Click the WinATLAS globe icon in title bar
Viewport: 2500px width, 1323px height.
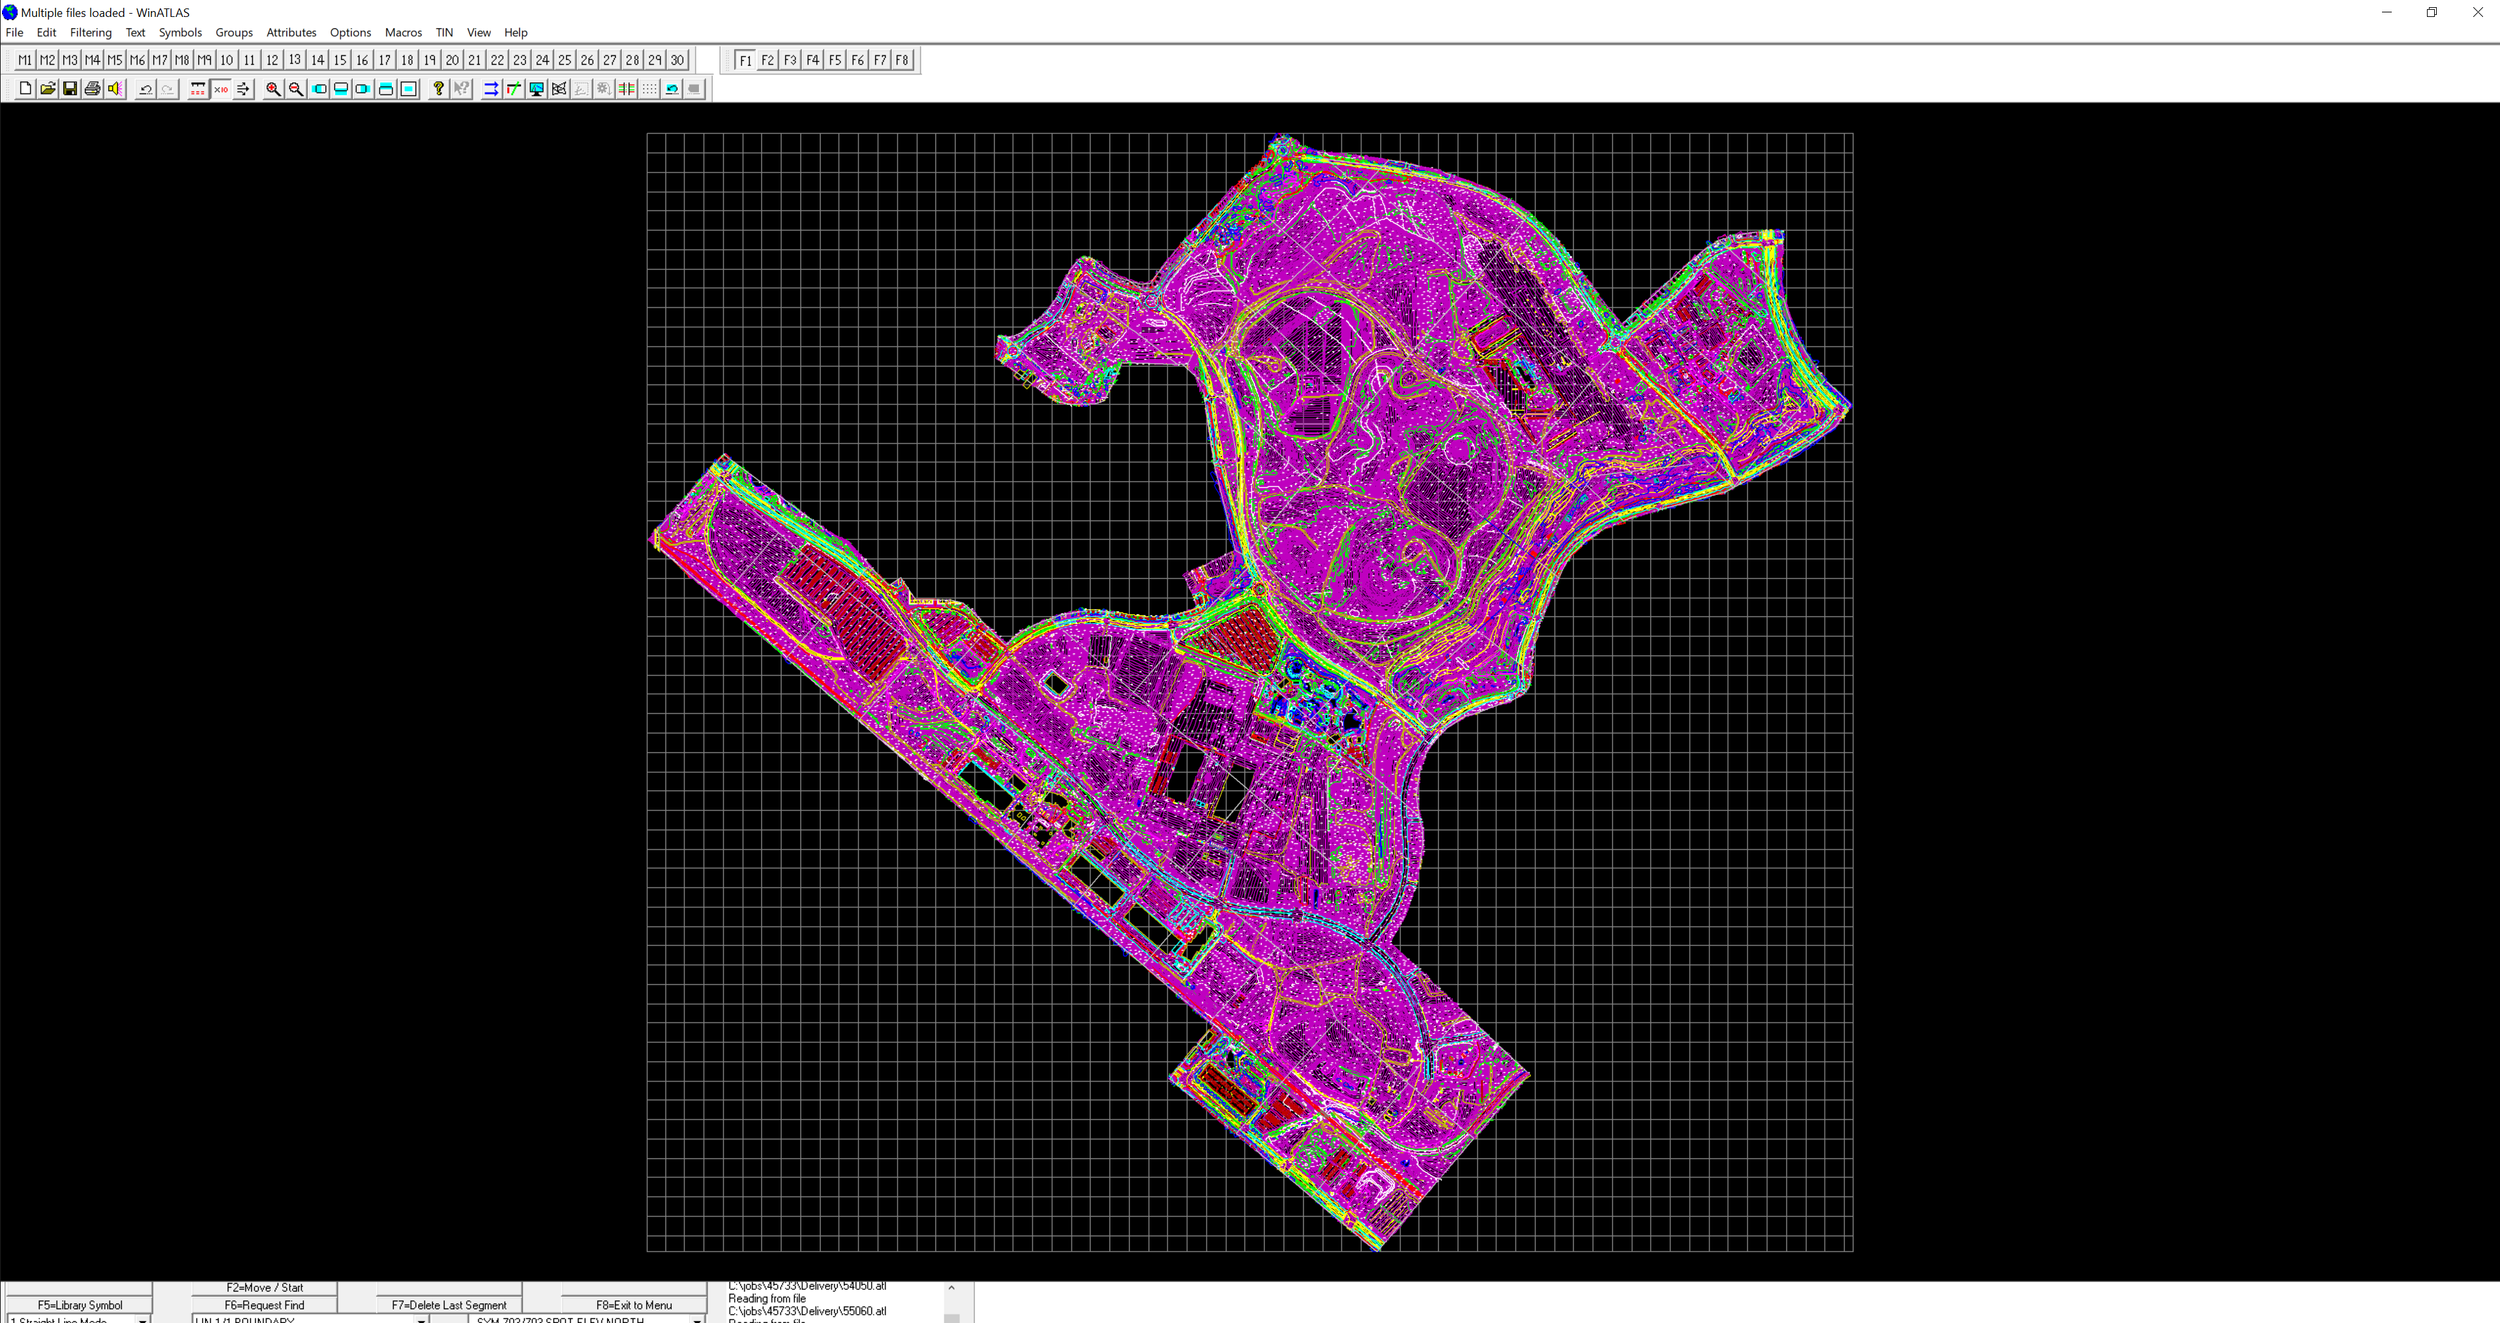(10, 12)
